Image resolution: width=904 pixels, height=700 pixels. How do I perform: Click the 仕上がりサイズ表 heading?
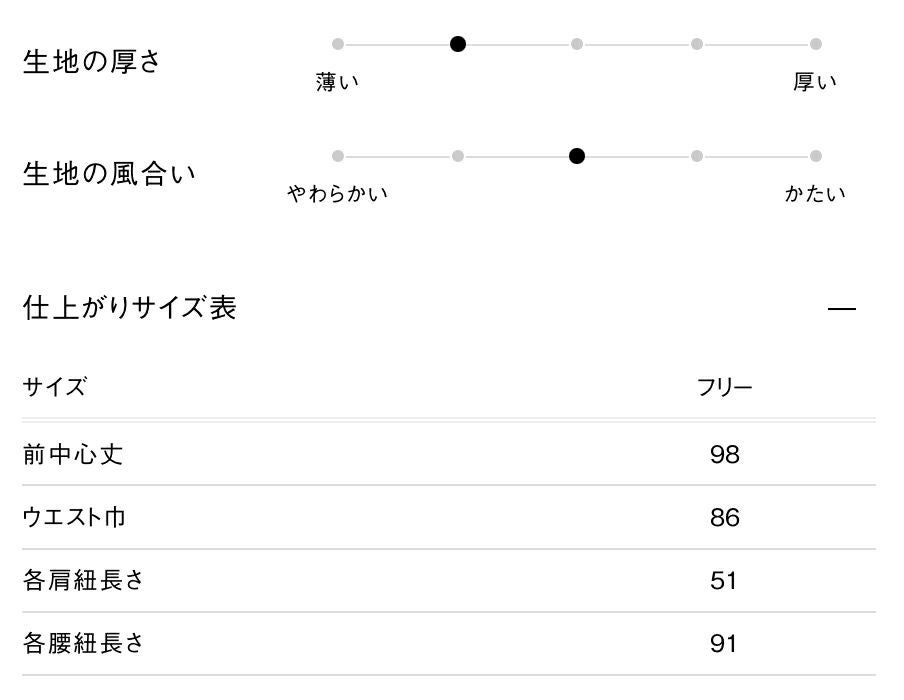[x=130, y=308]
